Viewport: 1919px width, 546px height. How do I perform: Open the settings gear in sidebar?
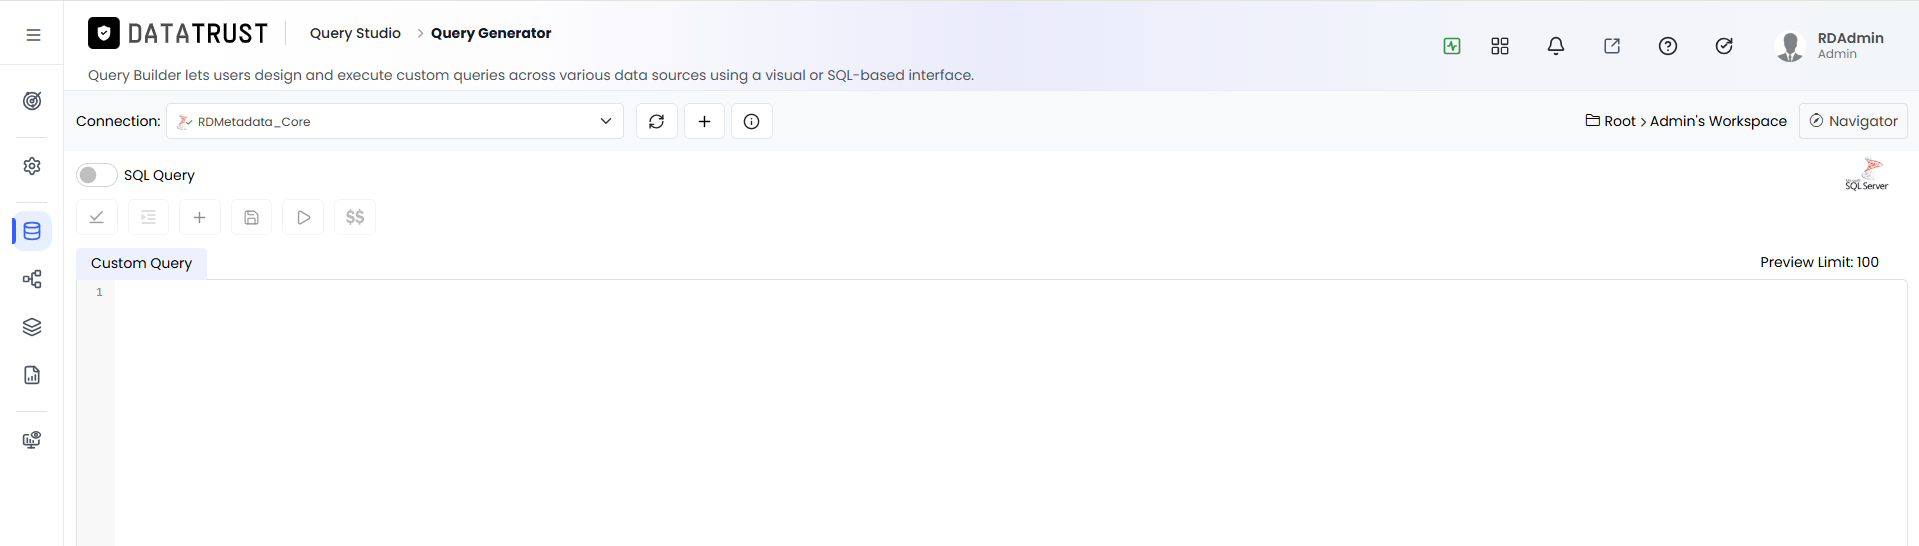tap(32, 166)
